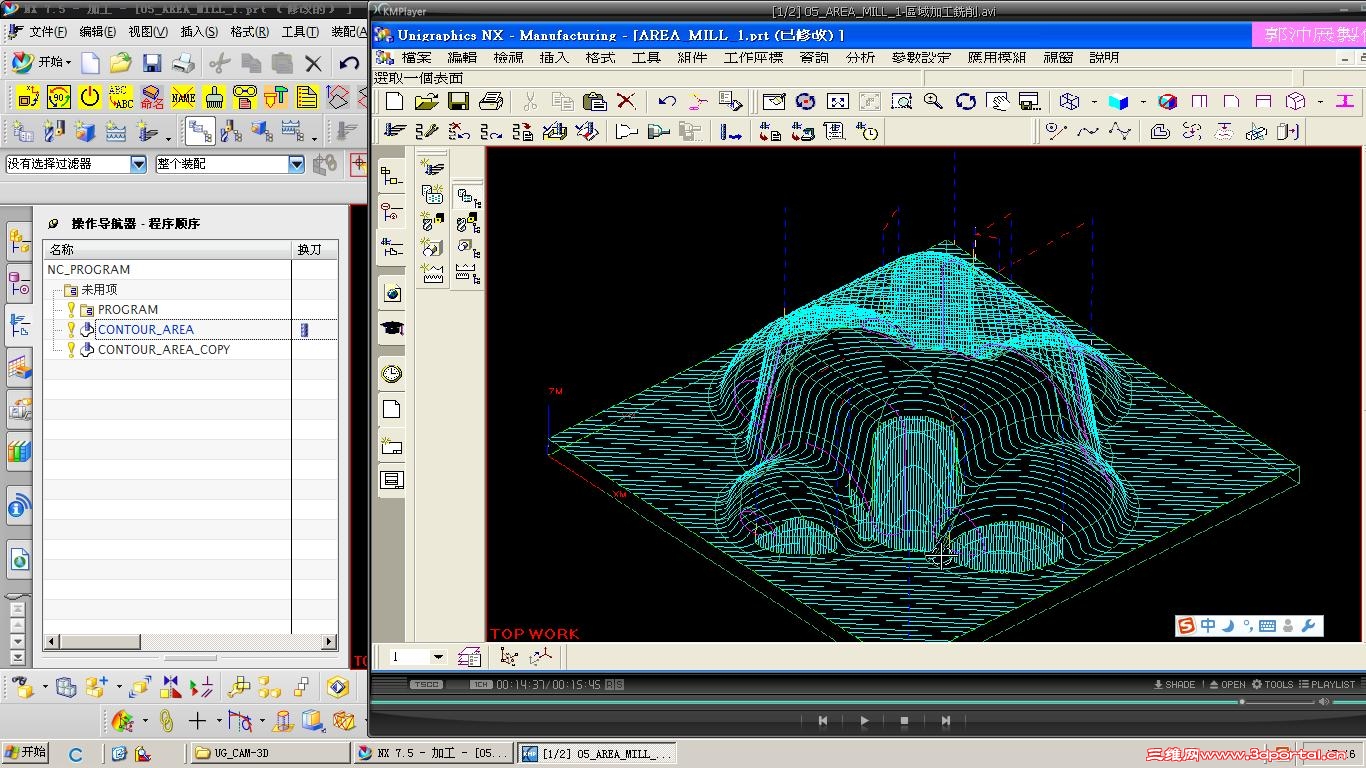The image size is (1366, 768).
Task: Click the Print icon in NX toolbar
Action: [183, 64]
